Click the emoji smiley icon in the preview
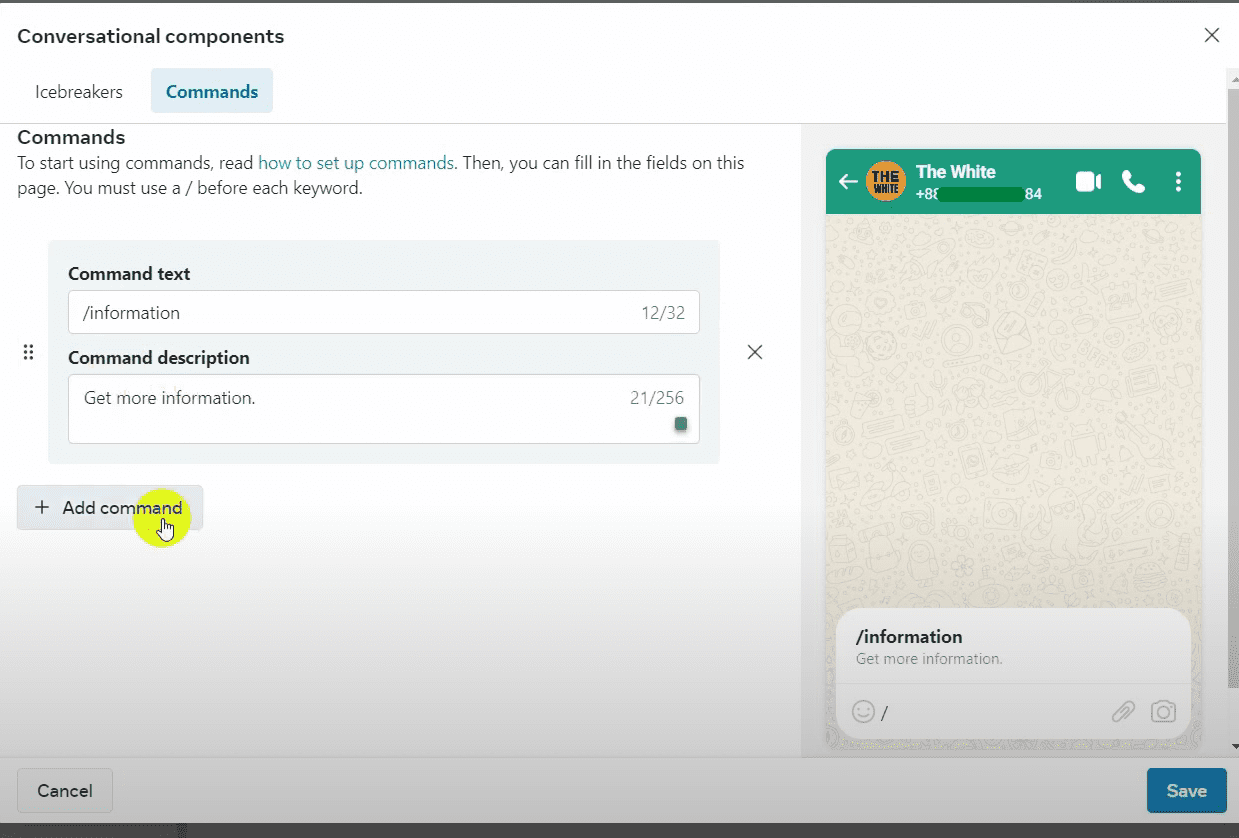This screenshot has width=1239, height=838. [x=863, y=711]
